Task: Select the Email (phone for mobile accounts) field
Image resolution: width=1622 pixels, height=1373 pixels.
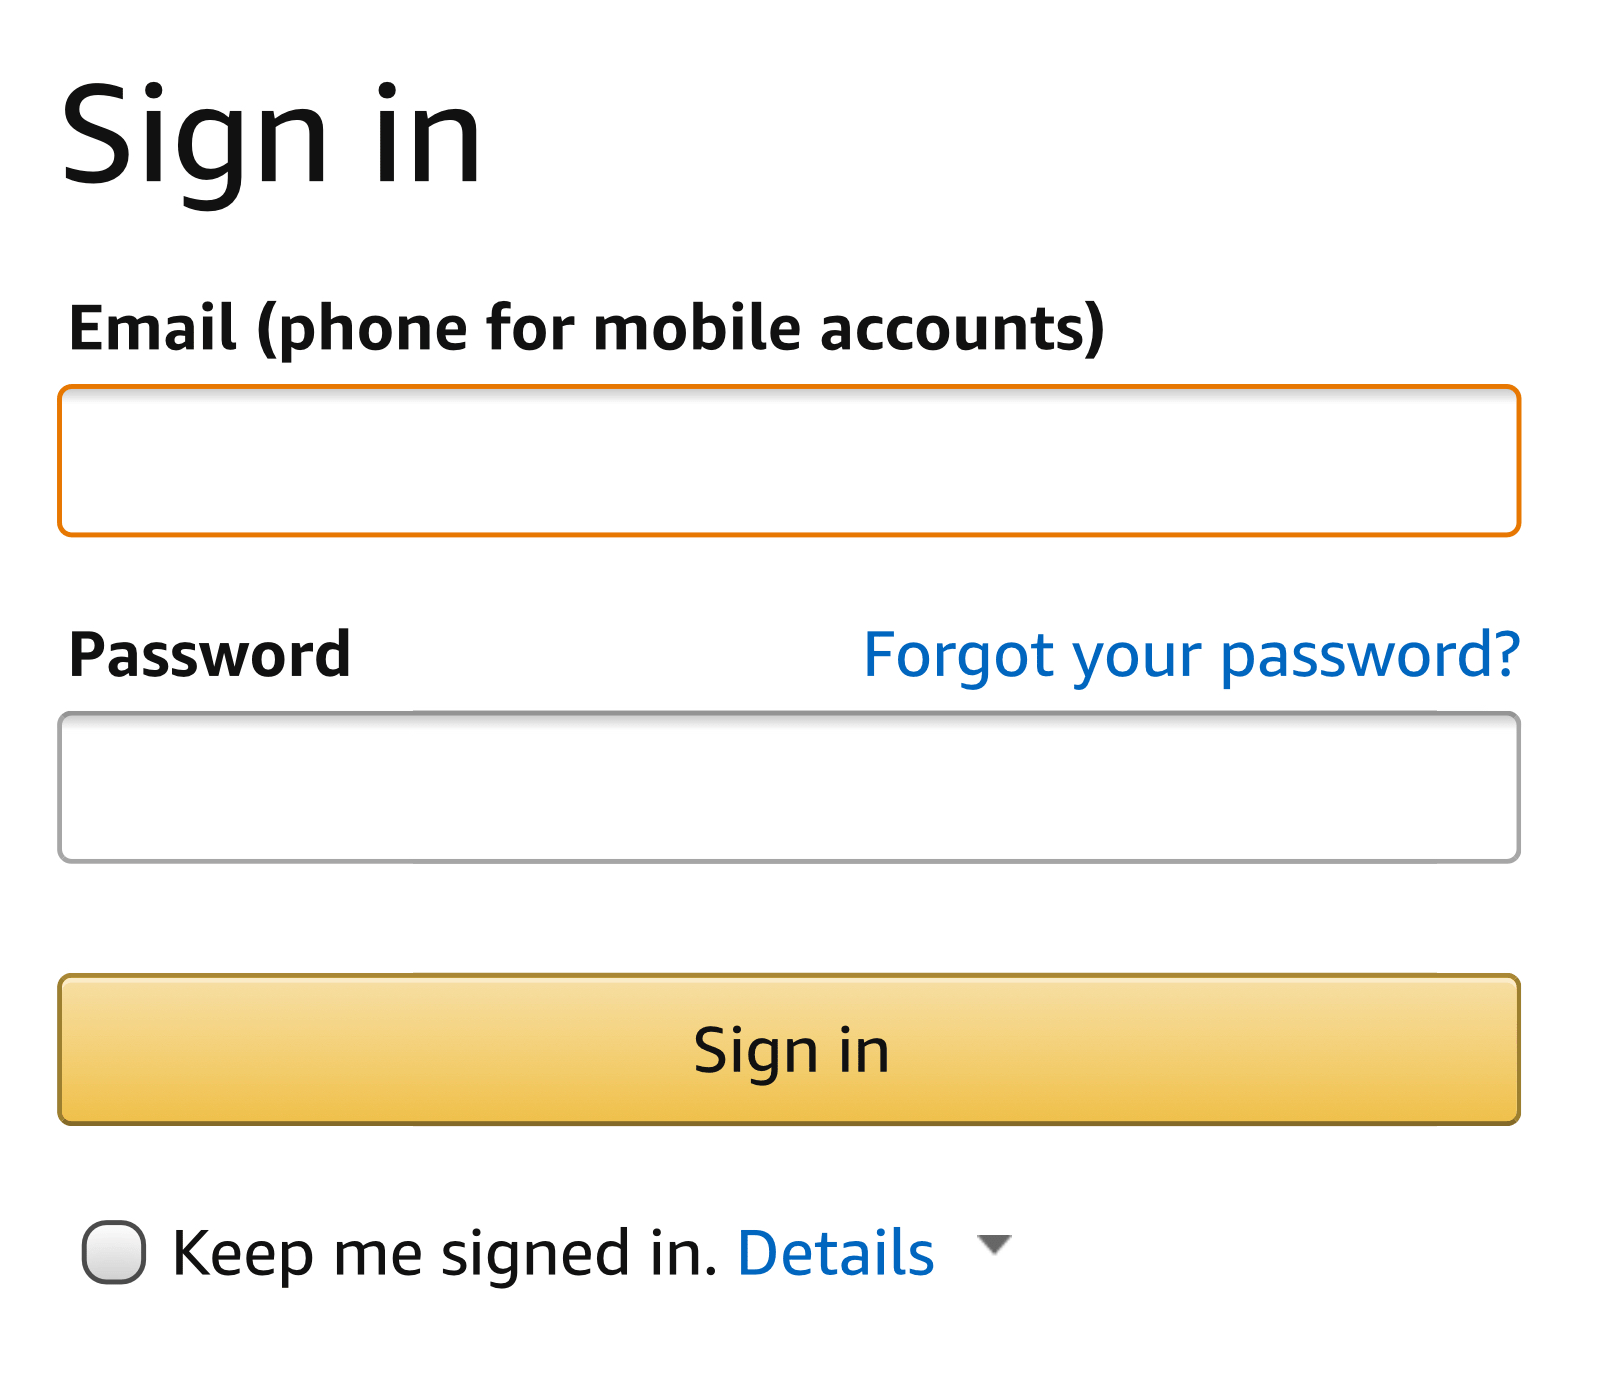Action: click(790, 461)
